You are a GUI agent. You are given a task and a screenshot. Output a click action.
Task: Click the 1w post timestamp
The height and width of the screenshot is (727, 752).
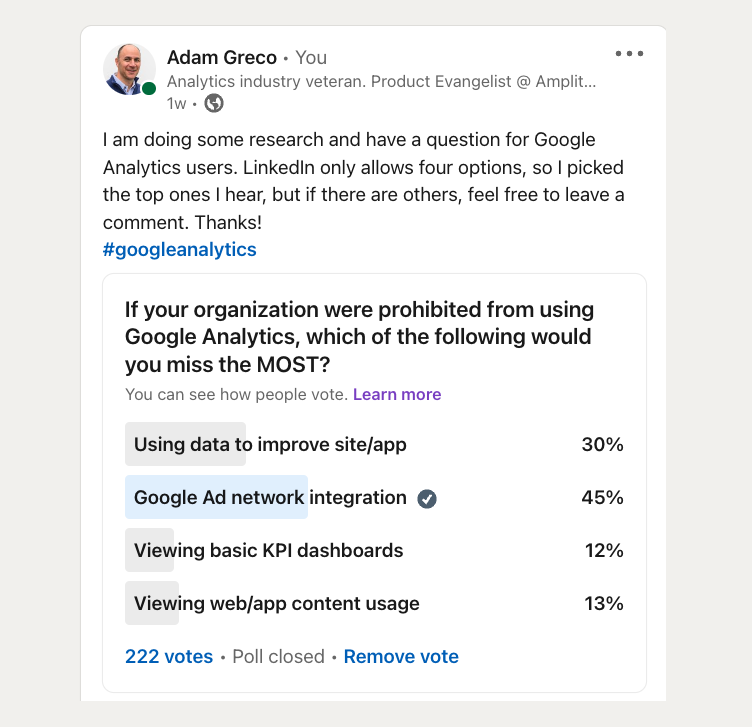tap(176, 104)
